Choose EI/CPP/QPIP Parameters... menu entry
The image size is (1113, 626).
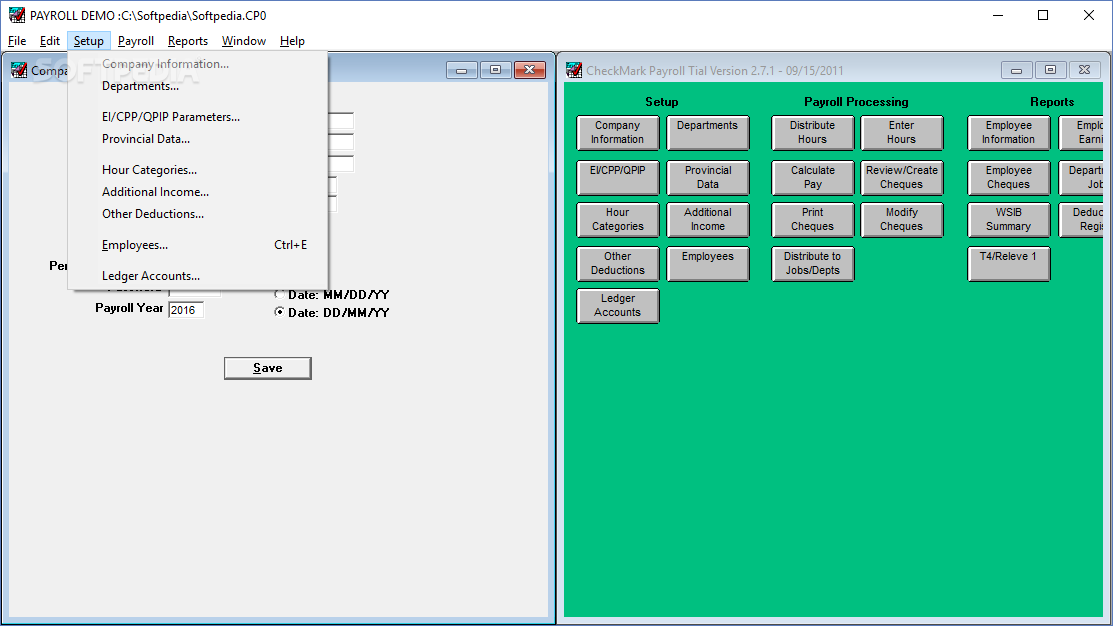pyautogui.click(x=197, y=117)
